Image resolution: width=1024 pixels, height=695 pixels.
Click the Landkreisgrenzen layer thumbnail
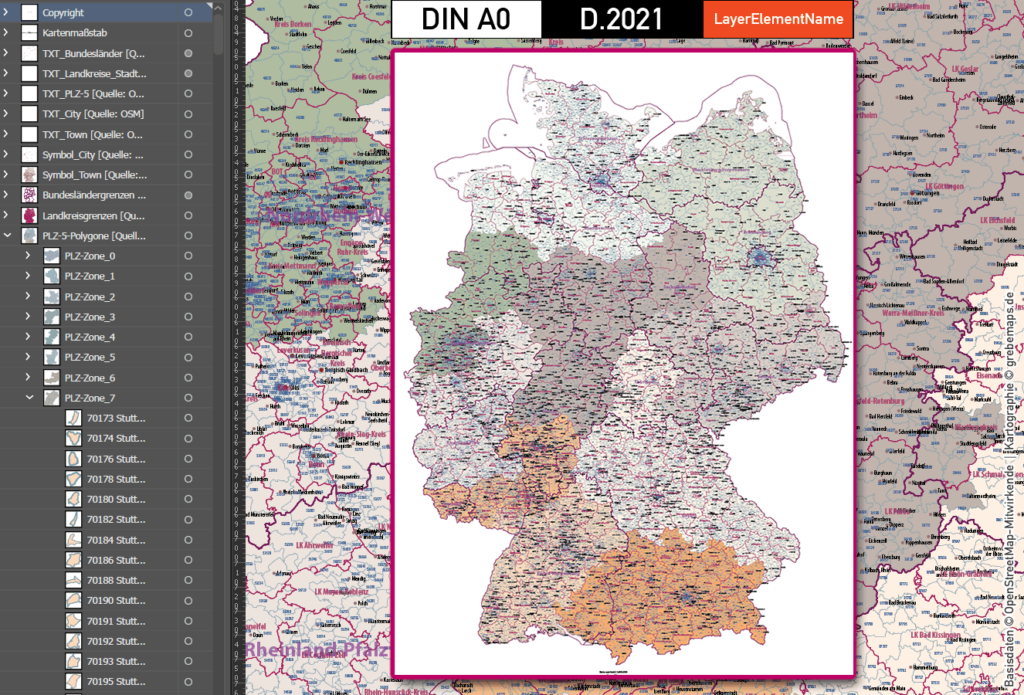pyautogui.click(x=28, y=215)
